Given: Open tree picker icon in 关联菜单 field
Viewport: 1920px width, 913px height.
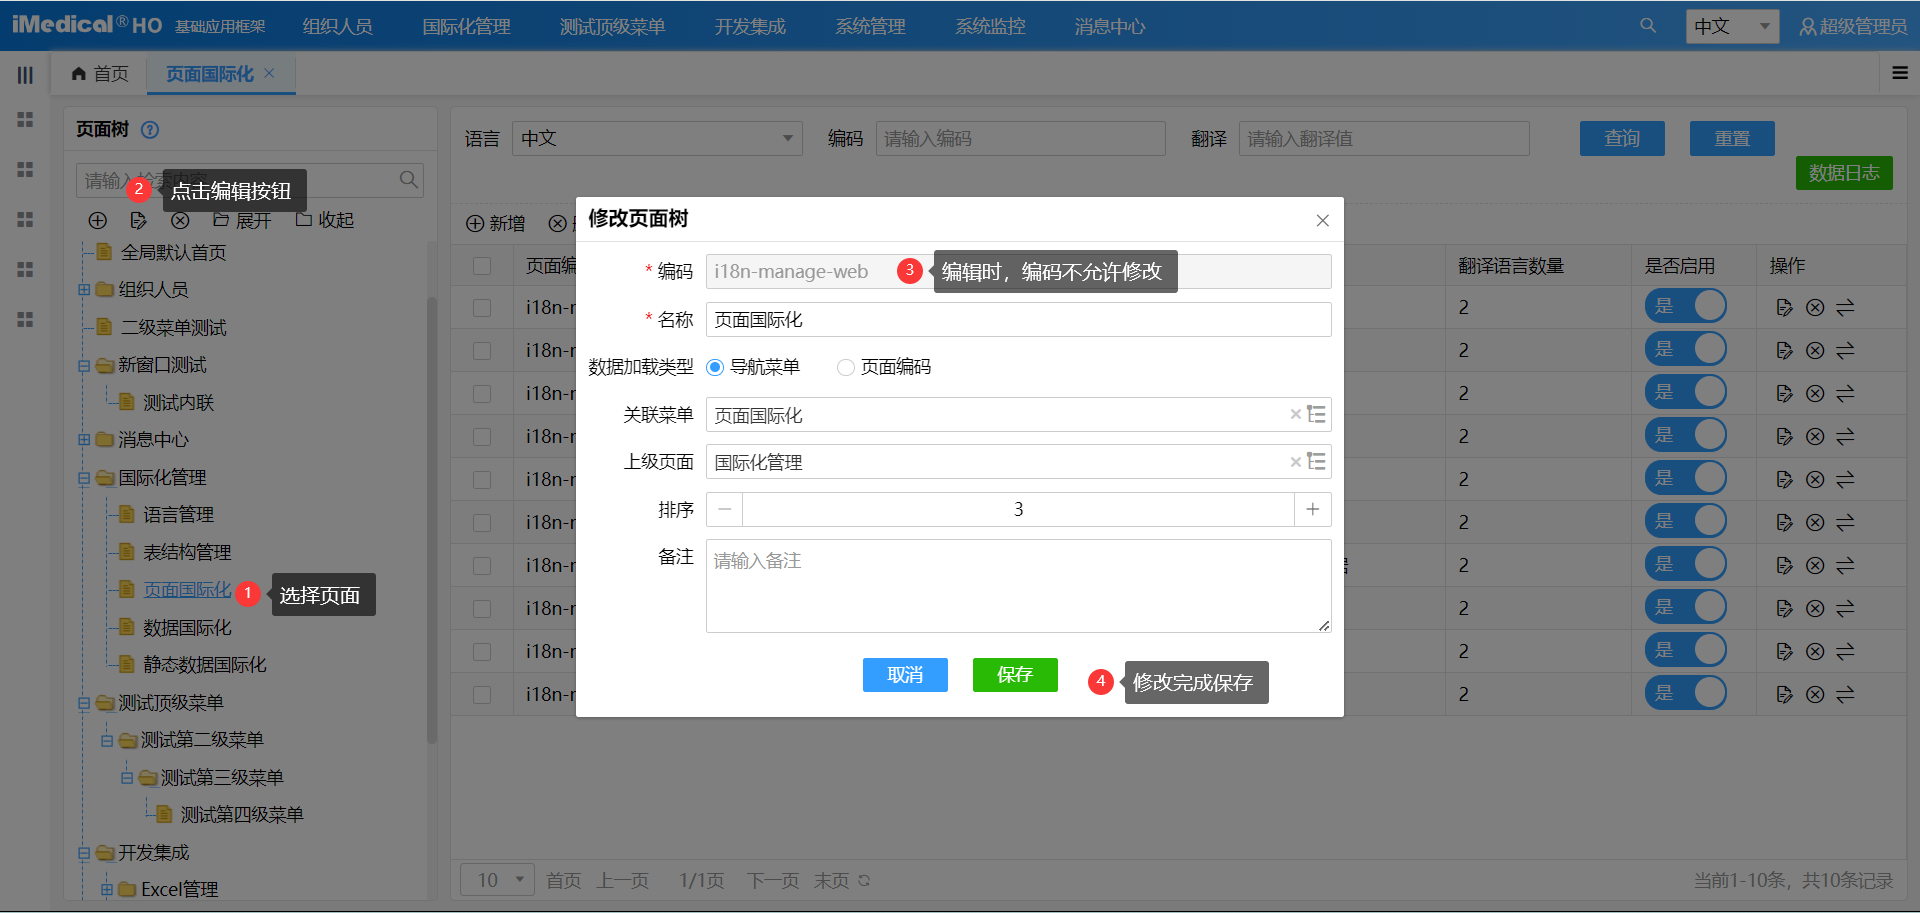Looking at the screenshot, I should click(1317, 414).
